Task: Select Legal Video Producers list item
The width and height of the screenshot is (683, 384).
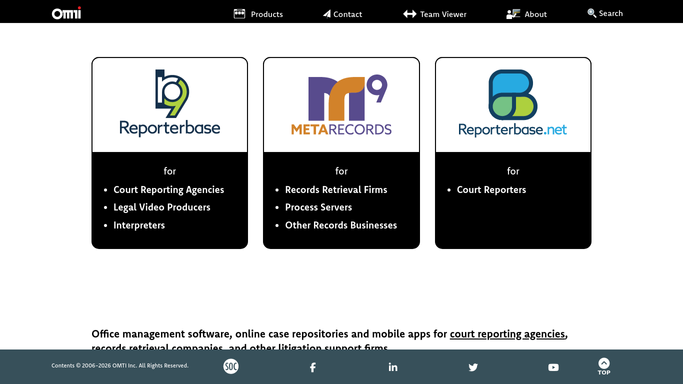Action: 162,207
